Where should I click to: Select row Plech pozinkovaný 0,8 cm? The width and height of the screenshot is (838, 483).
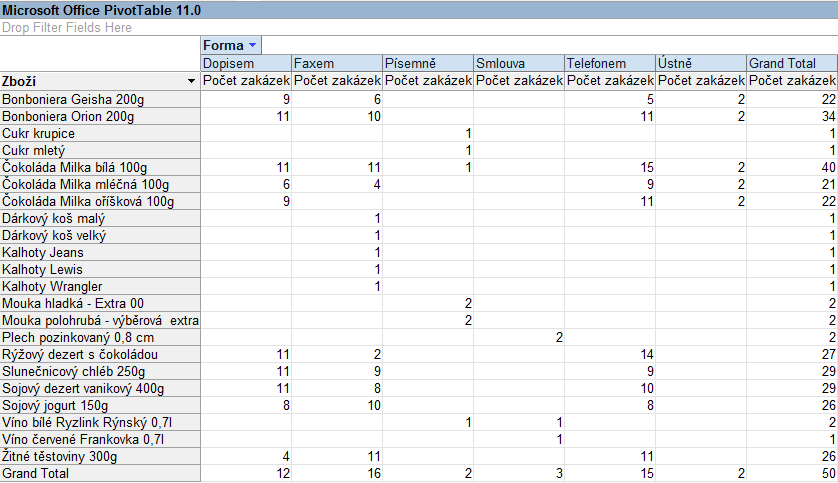(100, 338)
